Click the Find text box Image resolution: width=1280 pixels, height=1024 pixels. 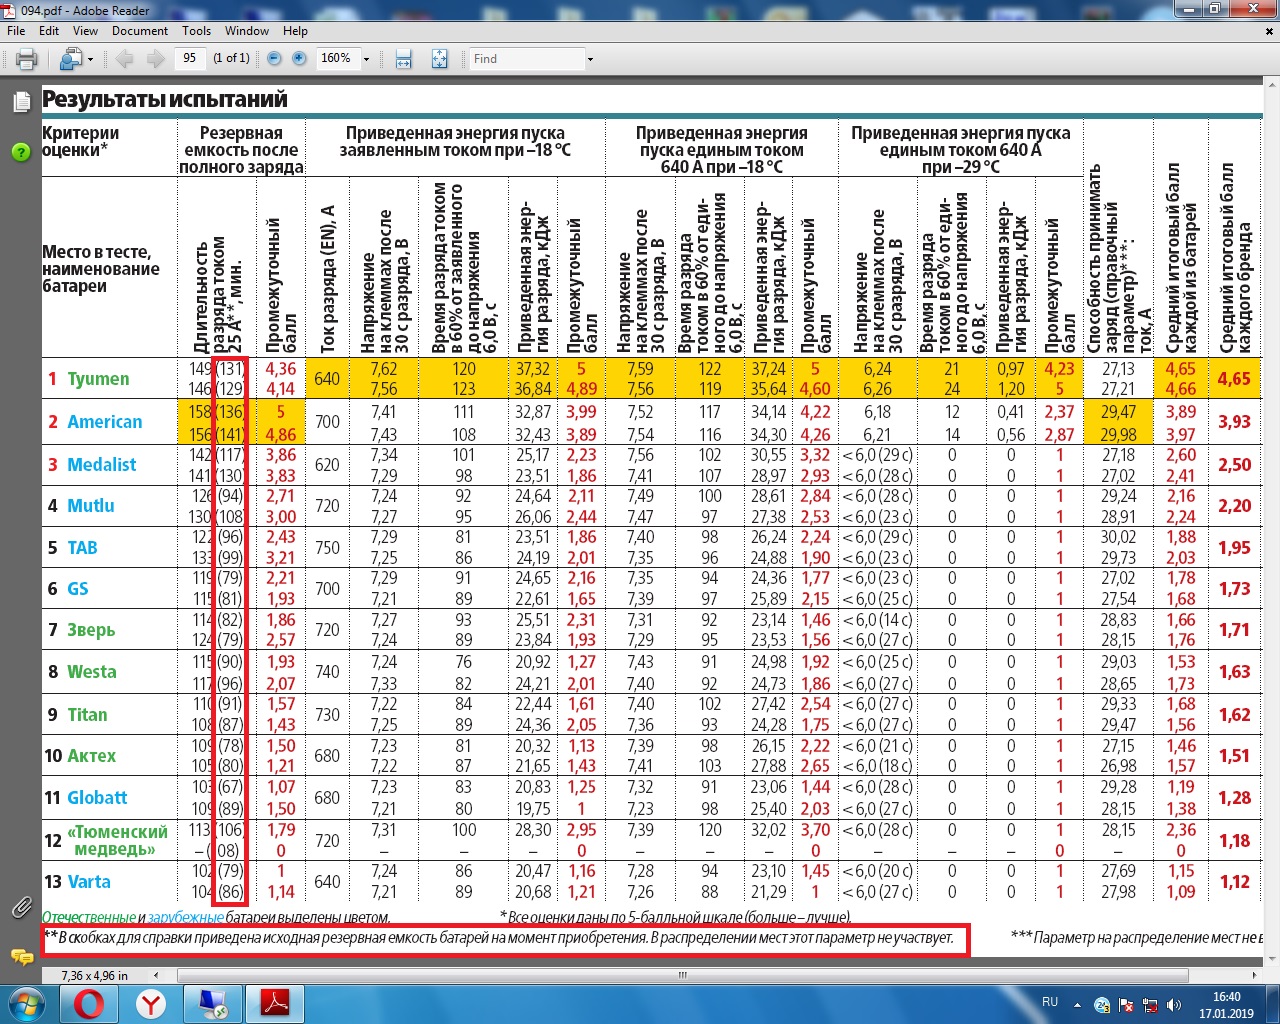[x=527, y=59]
